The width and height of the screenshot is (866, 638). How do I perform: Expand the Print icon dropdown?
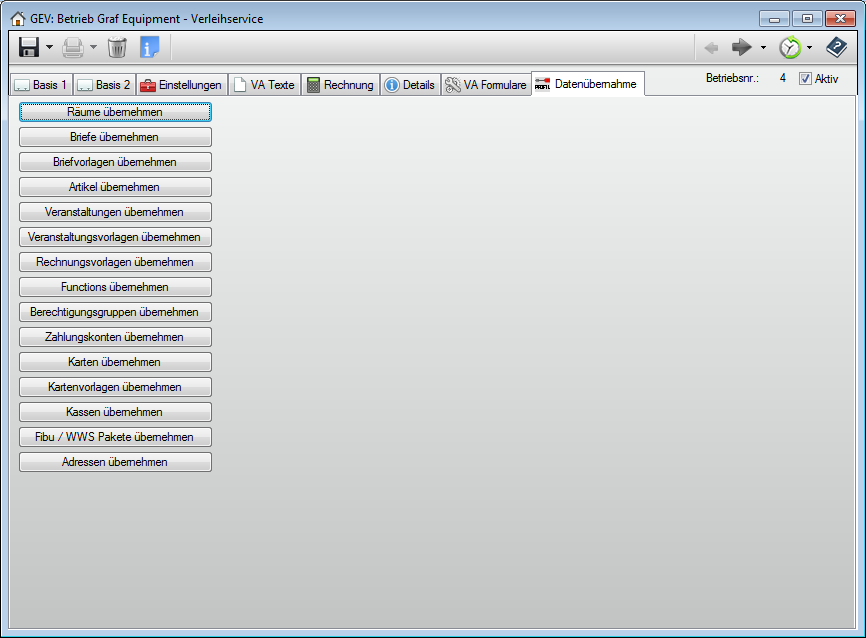92,47
